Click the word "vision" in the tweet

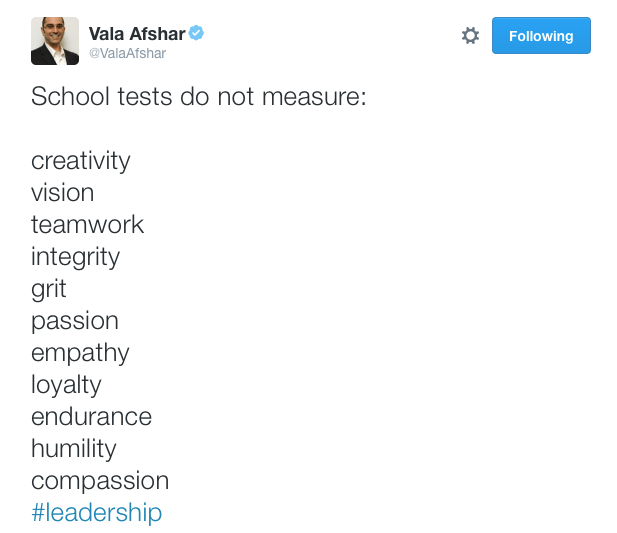(63, 193)
